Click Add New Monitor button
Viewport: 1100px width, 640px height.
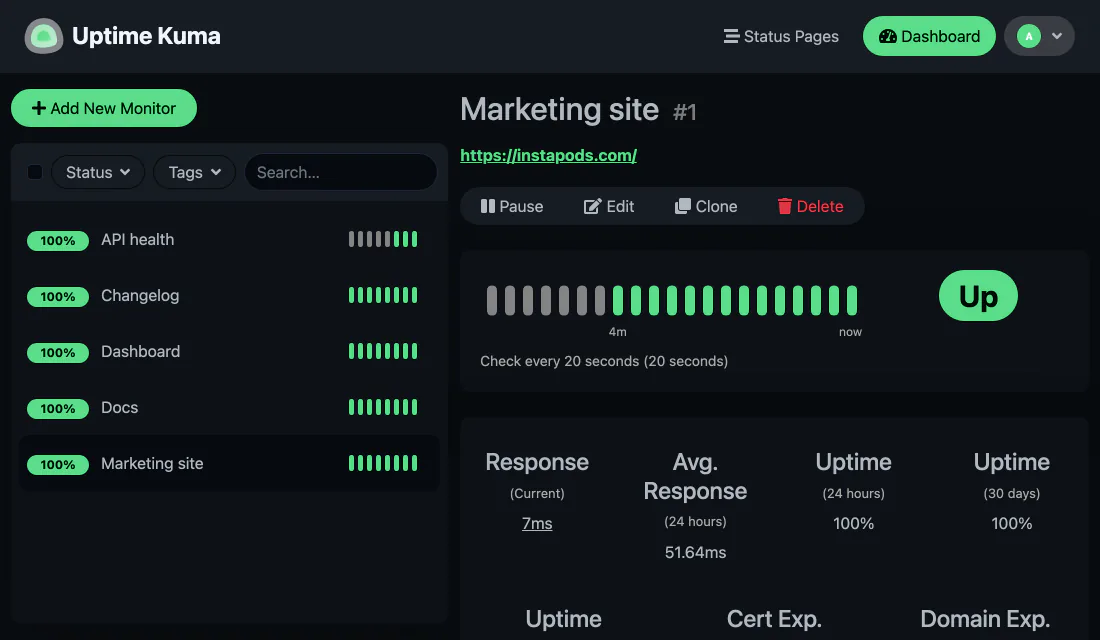[x=104, y=108]
